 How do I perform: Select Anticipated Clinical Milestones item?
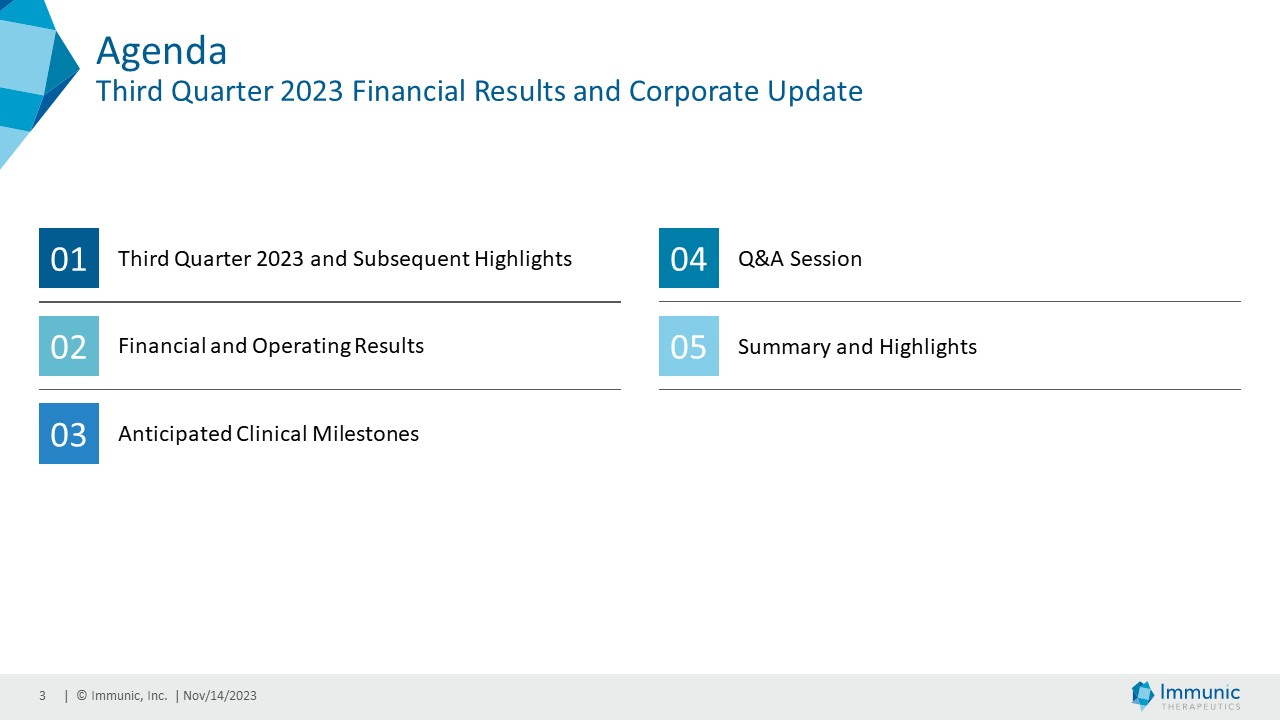[268, 434]
